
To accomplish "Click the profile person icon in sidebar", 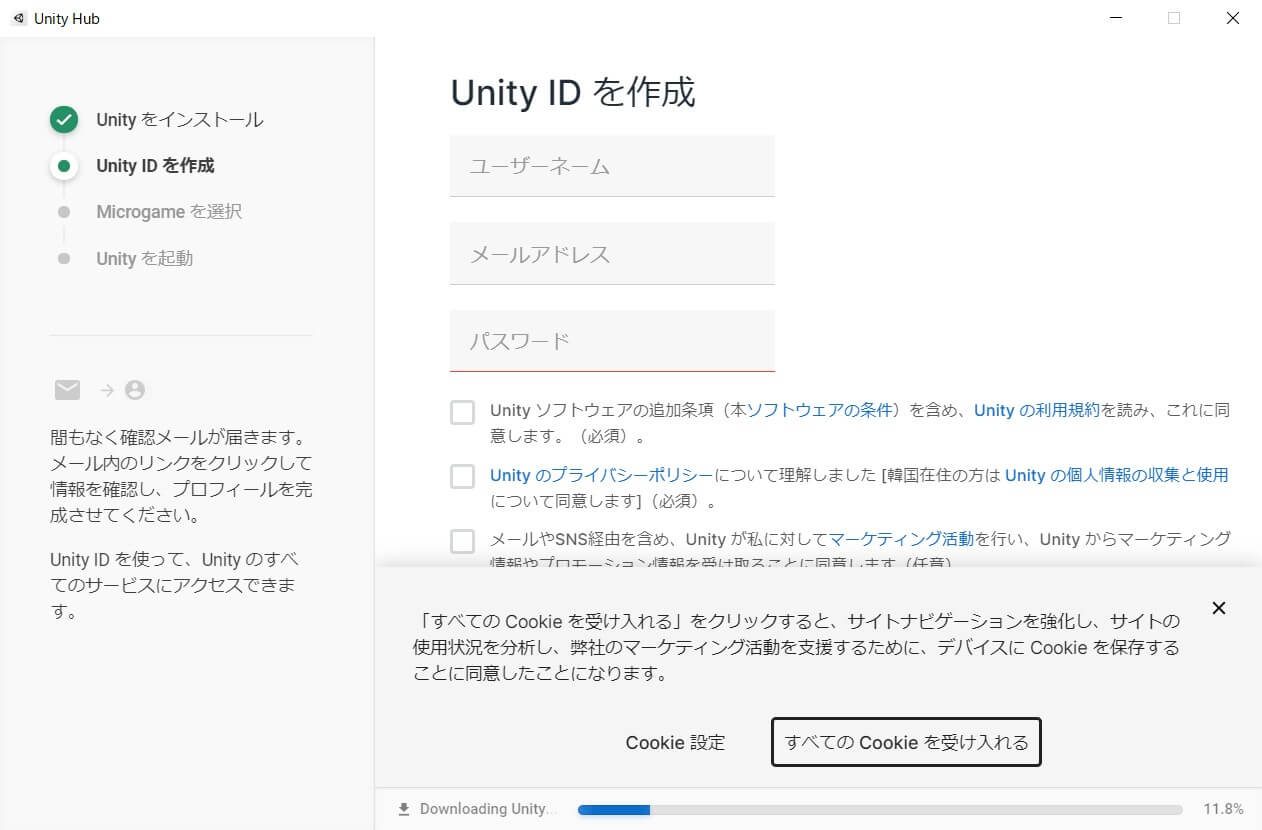I will coord(134,390).
